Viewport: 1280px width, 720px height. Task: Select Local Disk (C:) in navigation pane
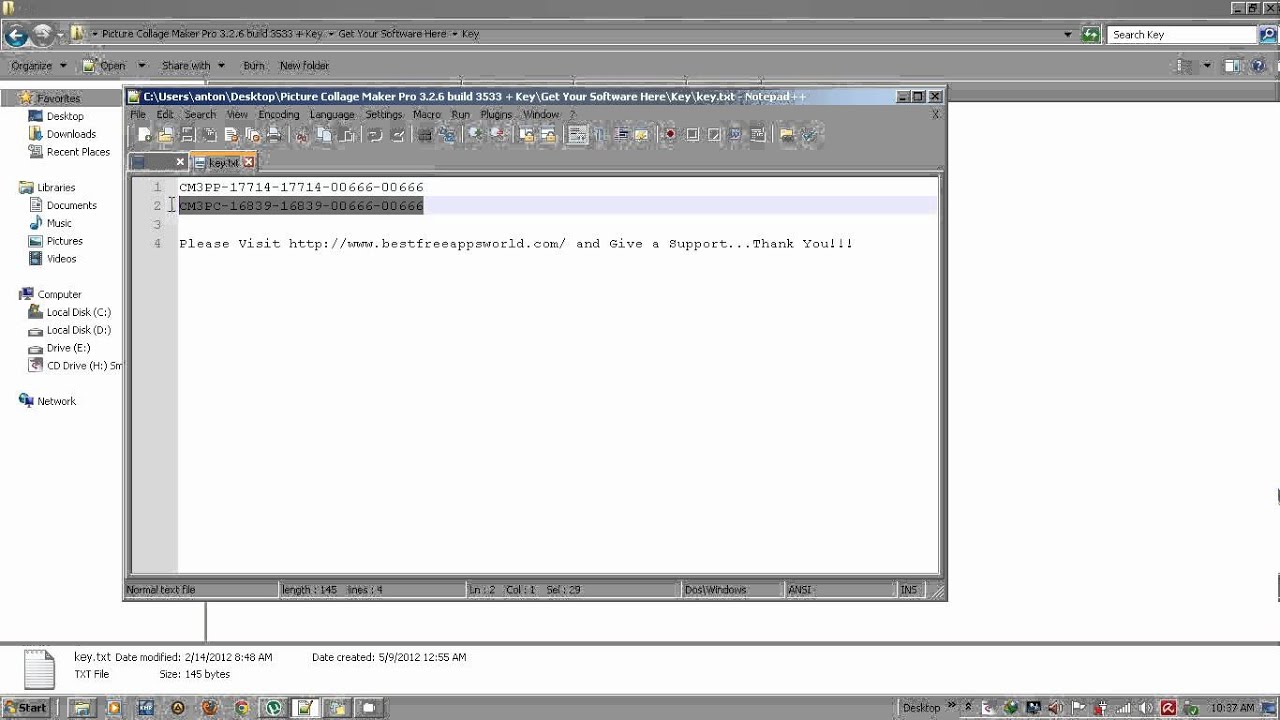pos(78,312)
